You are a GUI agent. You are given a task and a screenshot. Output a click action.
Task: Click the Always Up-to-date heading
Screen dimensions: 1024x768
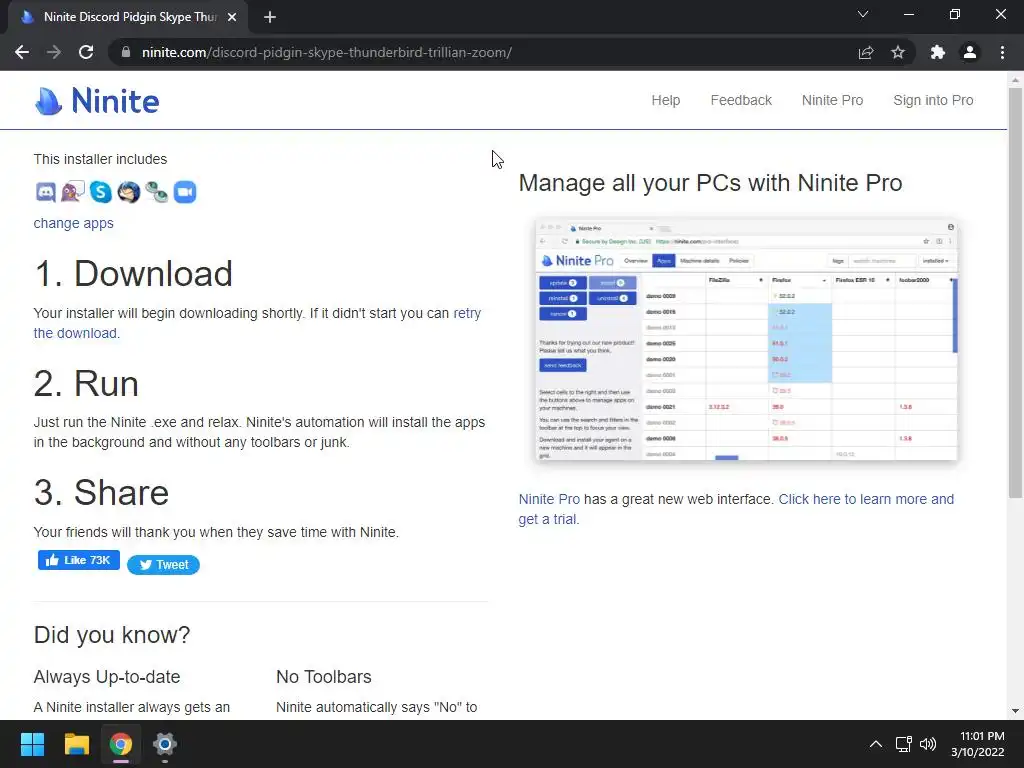[x=107, y=677]
